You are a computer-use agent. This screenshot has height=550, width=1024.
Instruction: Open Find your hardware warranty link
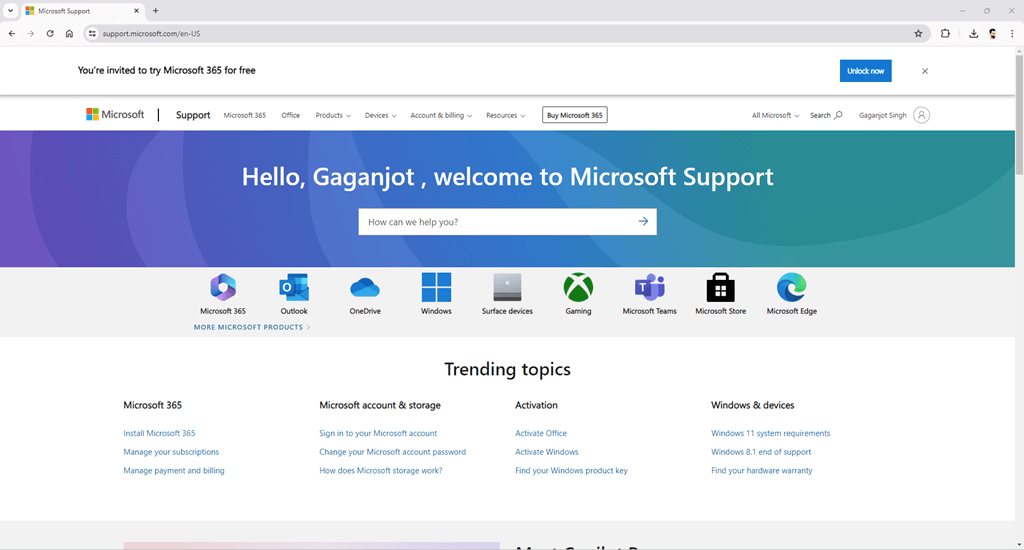(x=761, y=470)
